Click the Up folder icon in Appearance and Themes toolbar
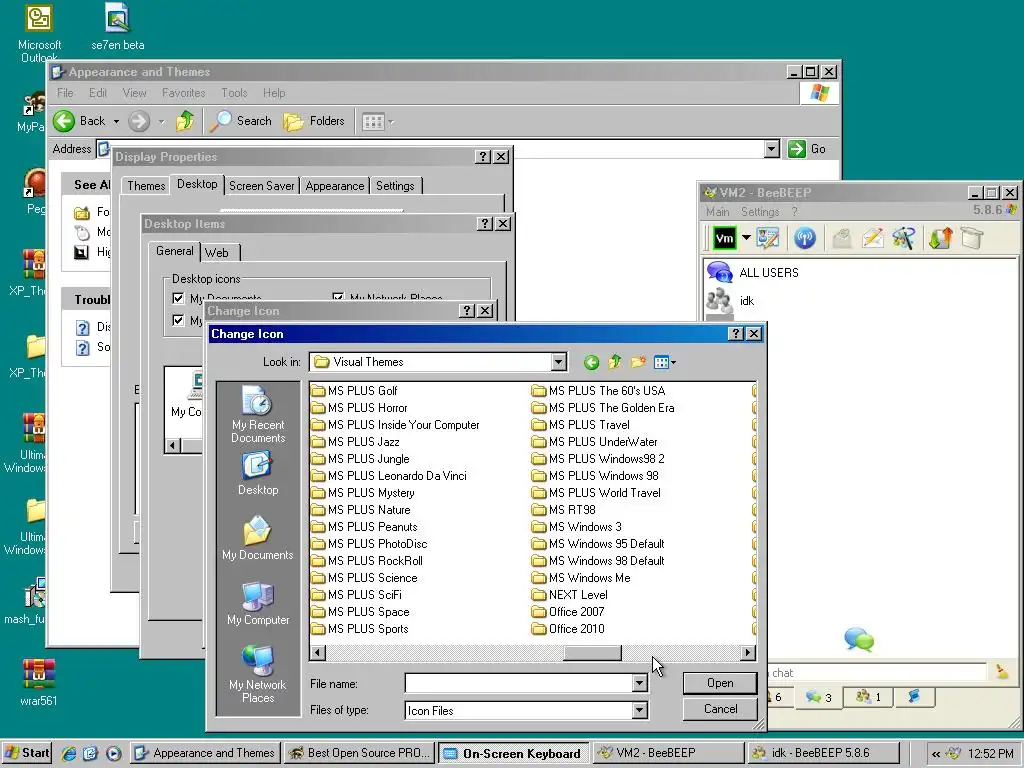 tap(185, 121)
